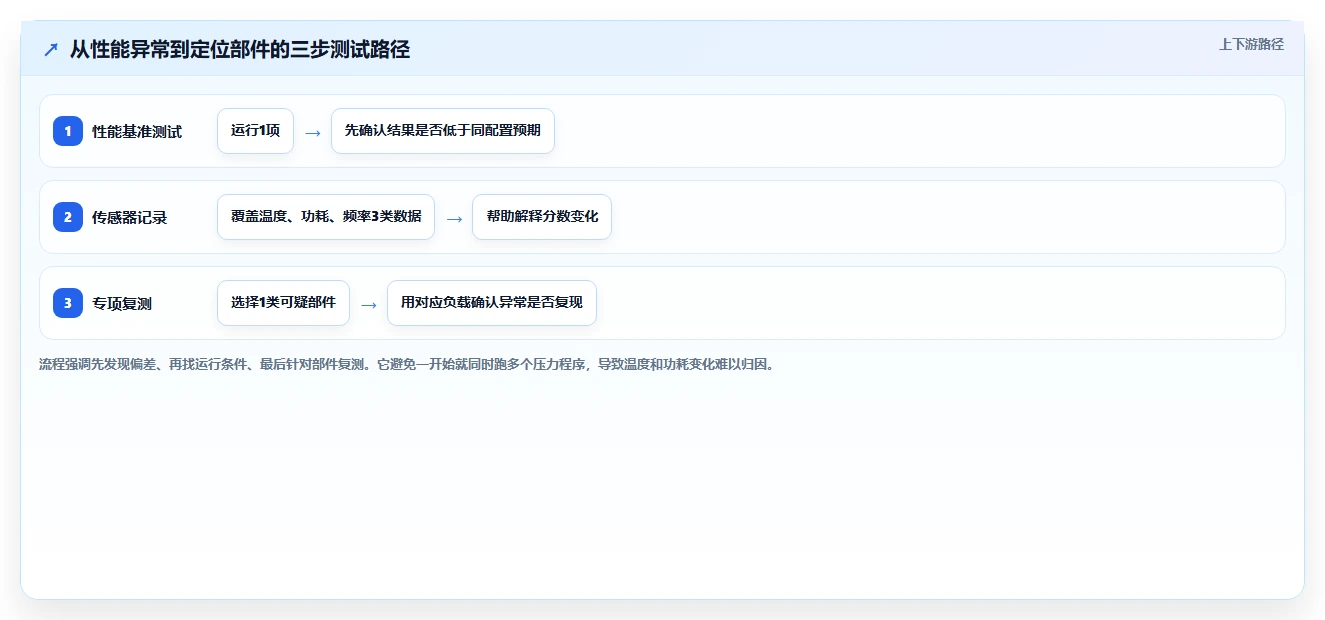
Task: Click the arrow icon beside the card title
Action: click(51, 50)
